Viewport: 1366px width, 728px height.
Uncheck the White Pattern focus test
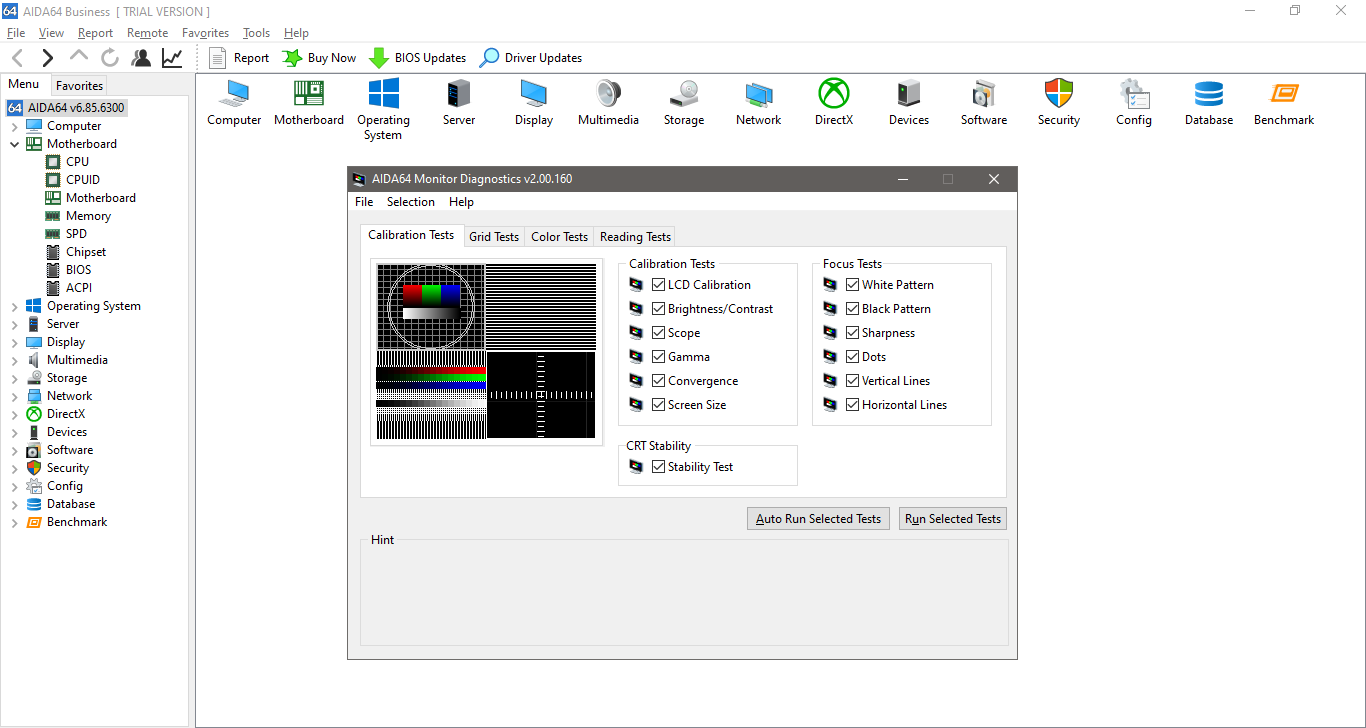852,285
